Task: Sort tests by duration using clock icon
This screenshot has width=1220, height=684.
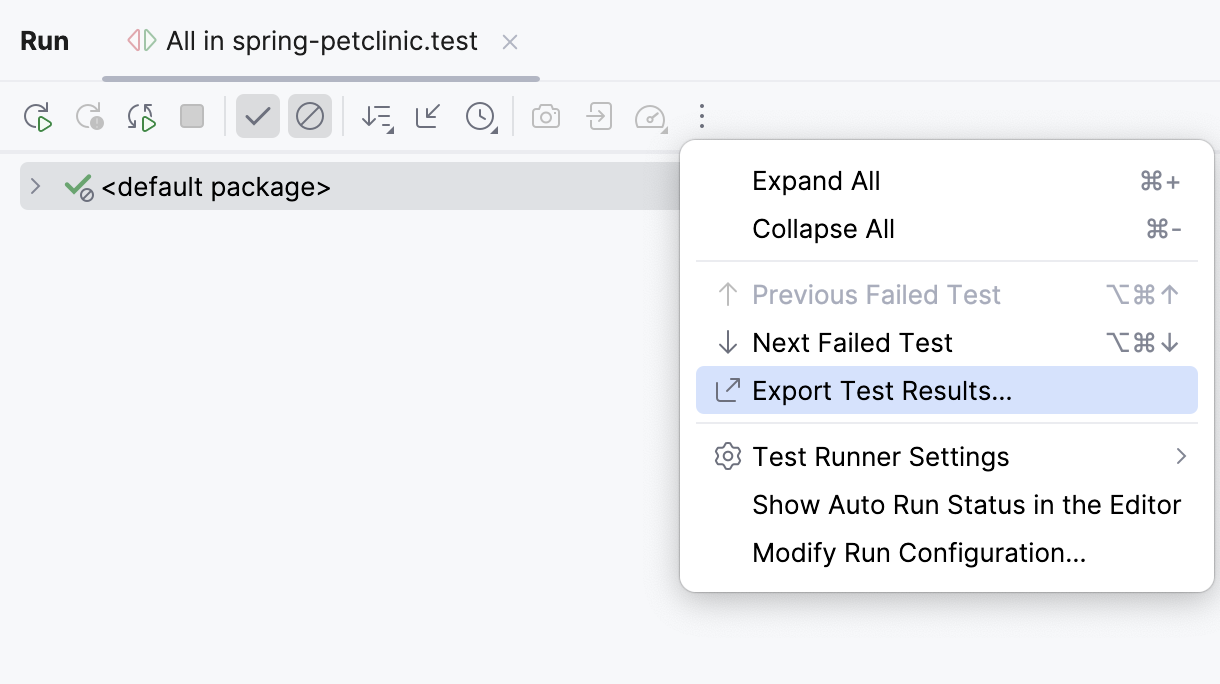Action: (479, 116)
